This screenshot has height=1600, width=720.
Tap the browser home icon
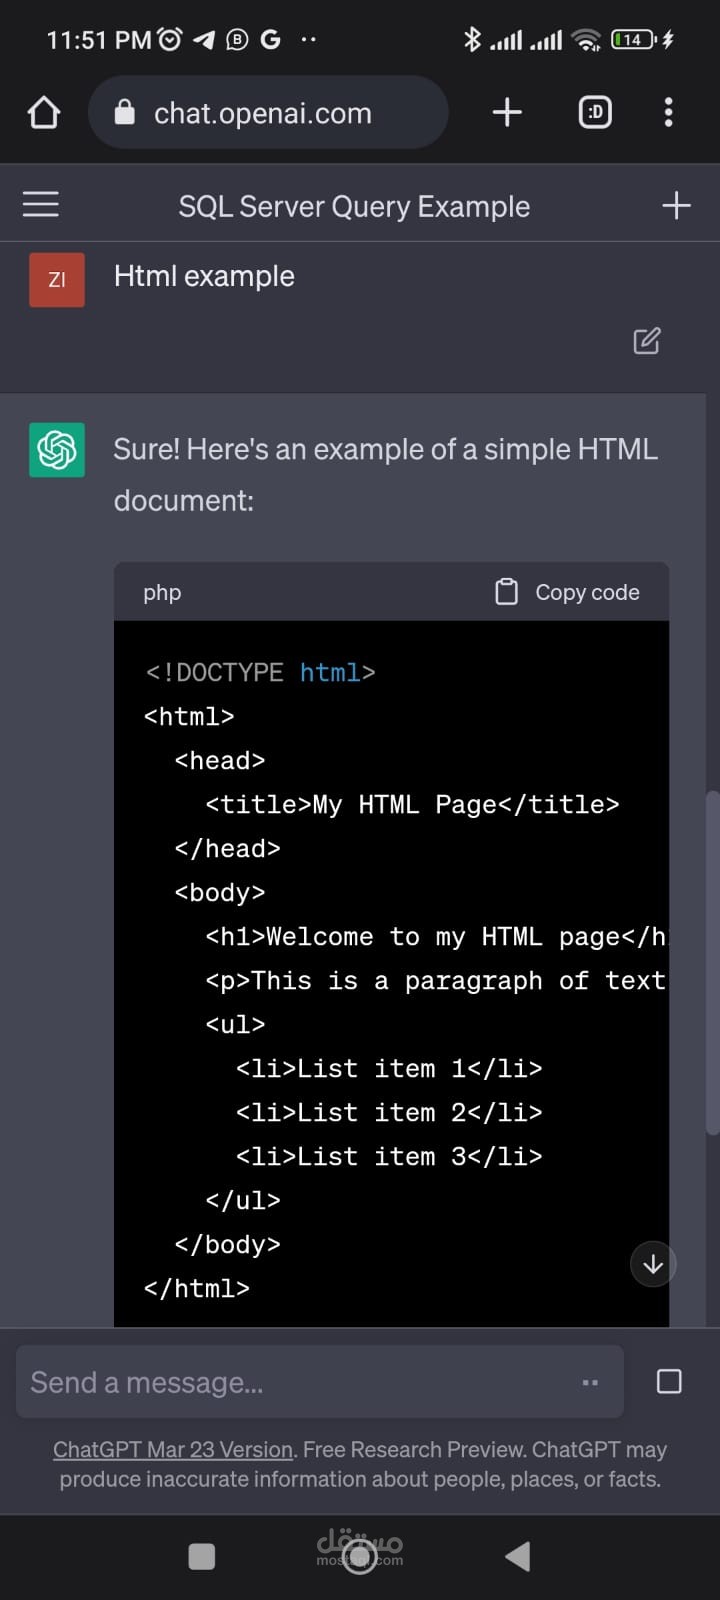click(44, 113)
